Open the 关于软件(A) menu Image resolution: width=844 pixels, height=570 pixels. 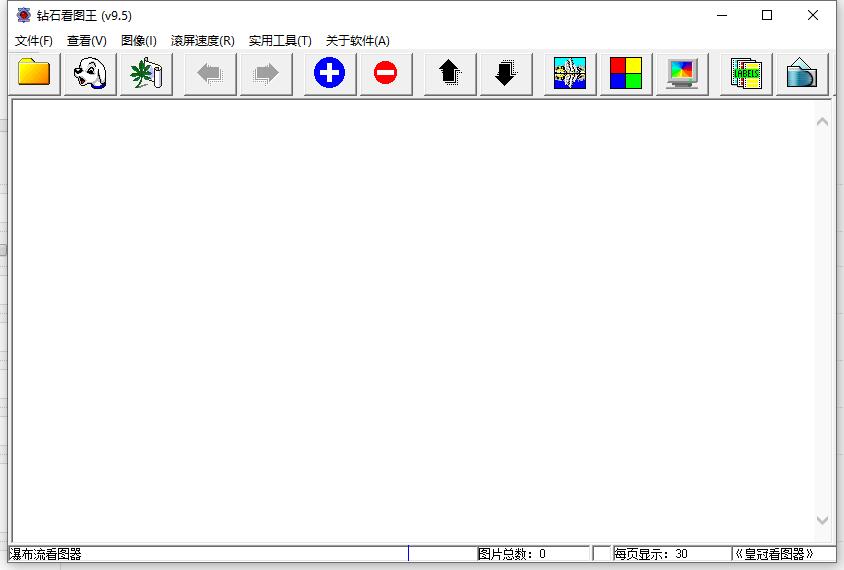pyautogui.click(x=358, y=41)
